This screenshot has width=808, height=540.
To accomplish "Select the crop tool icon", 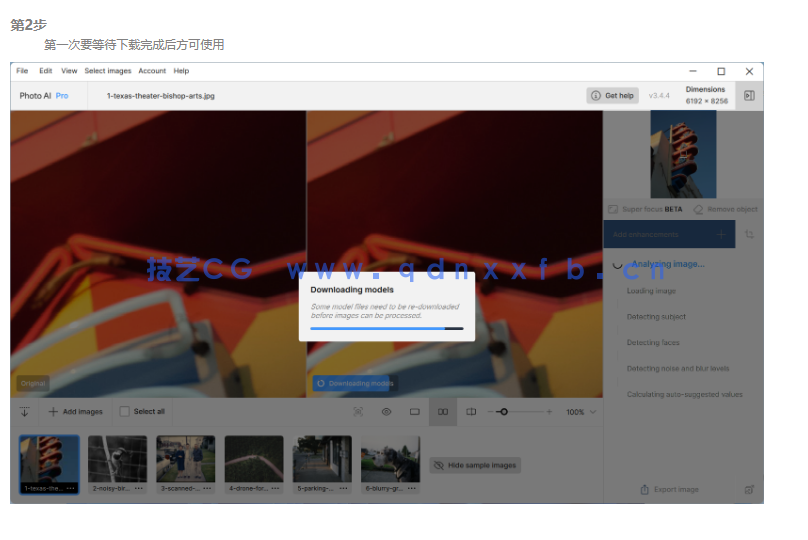I will point(749,234).
